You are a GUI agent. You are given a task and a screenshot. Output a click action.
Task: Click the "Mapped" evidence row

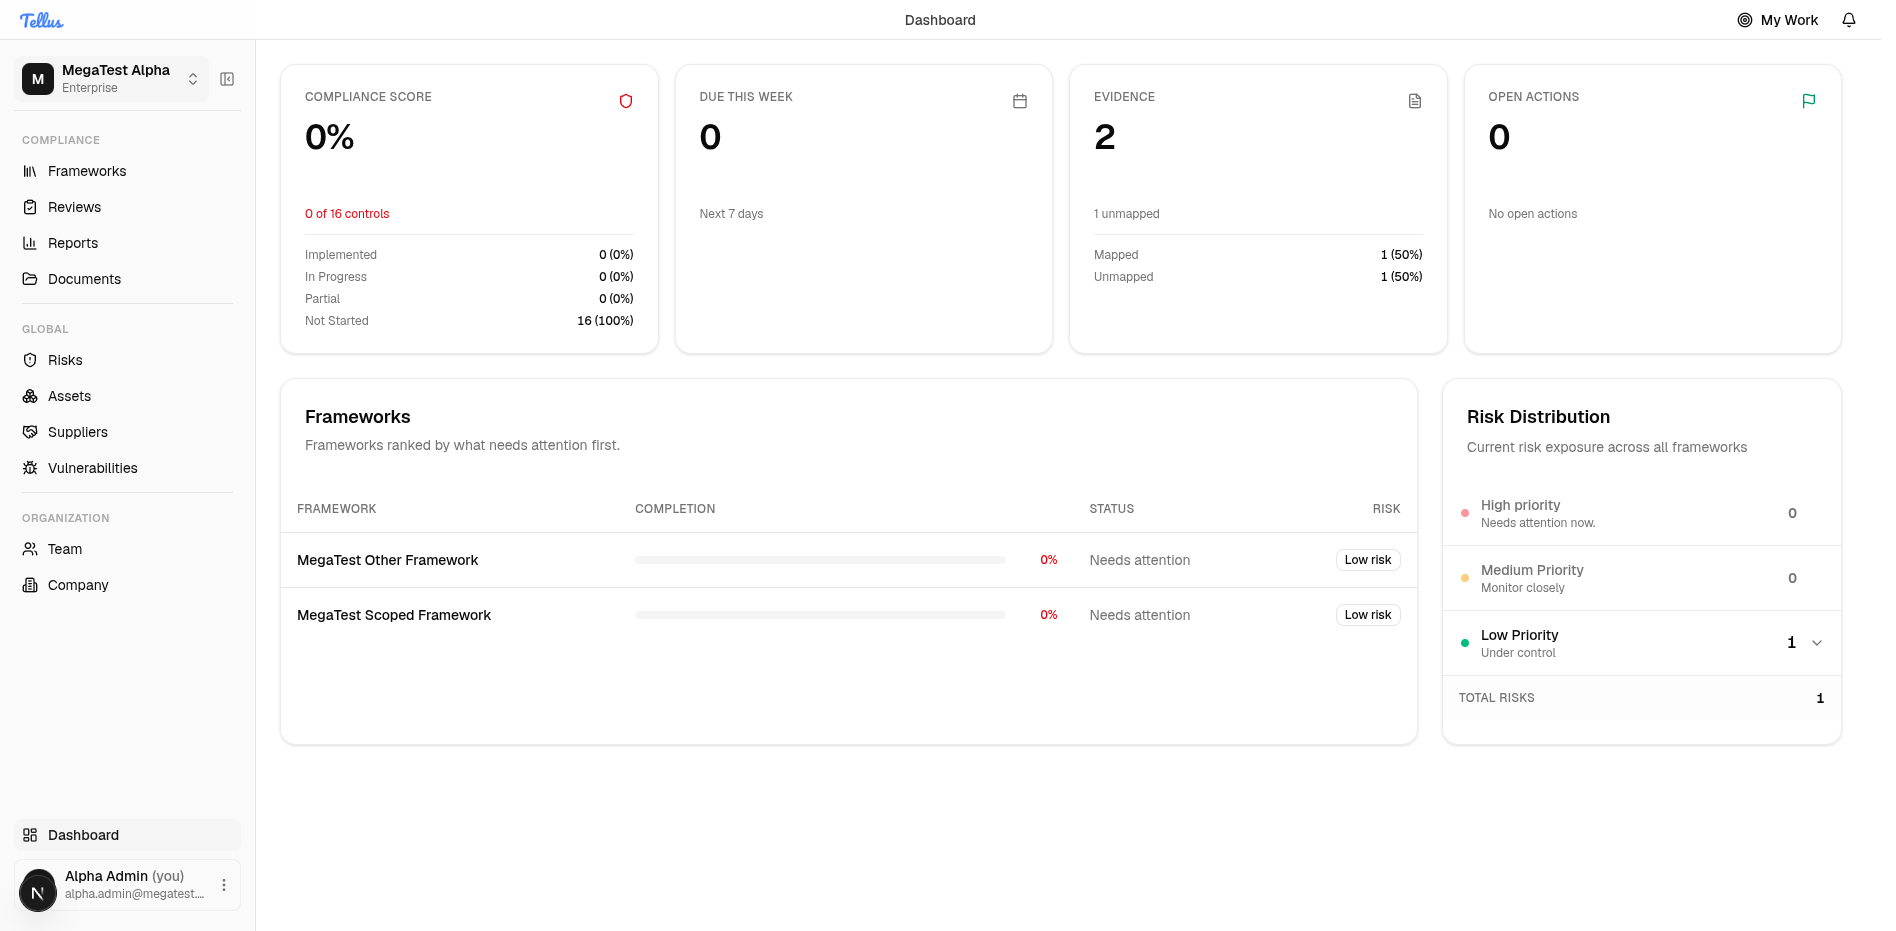(x=1258, y=255)
